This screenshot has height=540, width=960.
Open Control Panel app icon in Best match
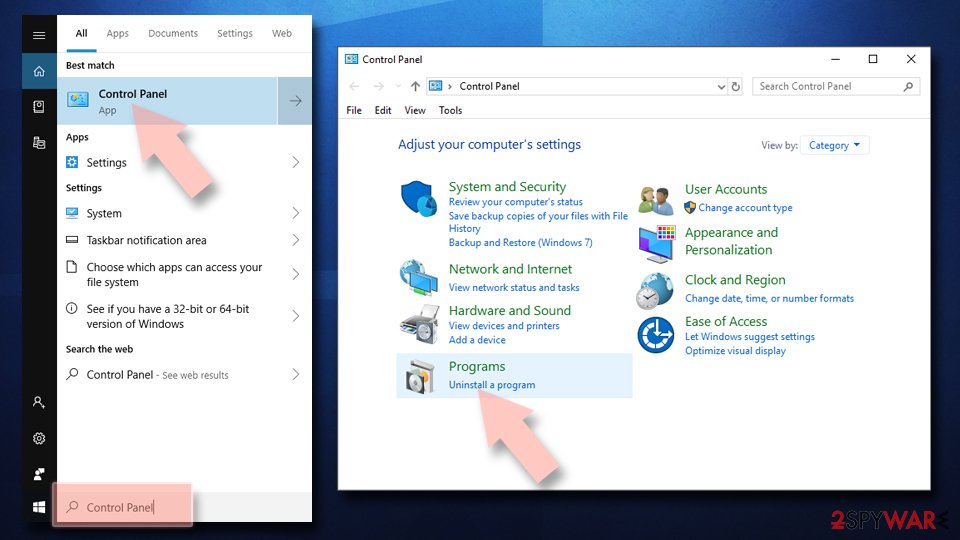click(x=78, y=100)
